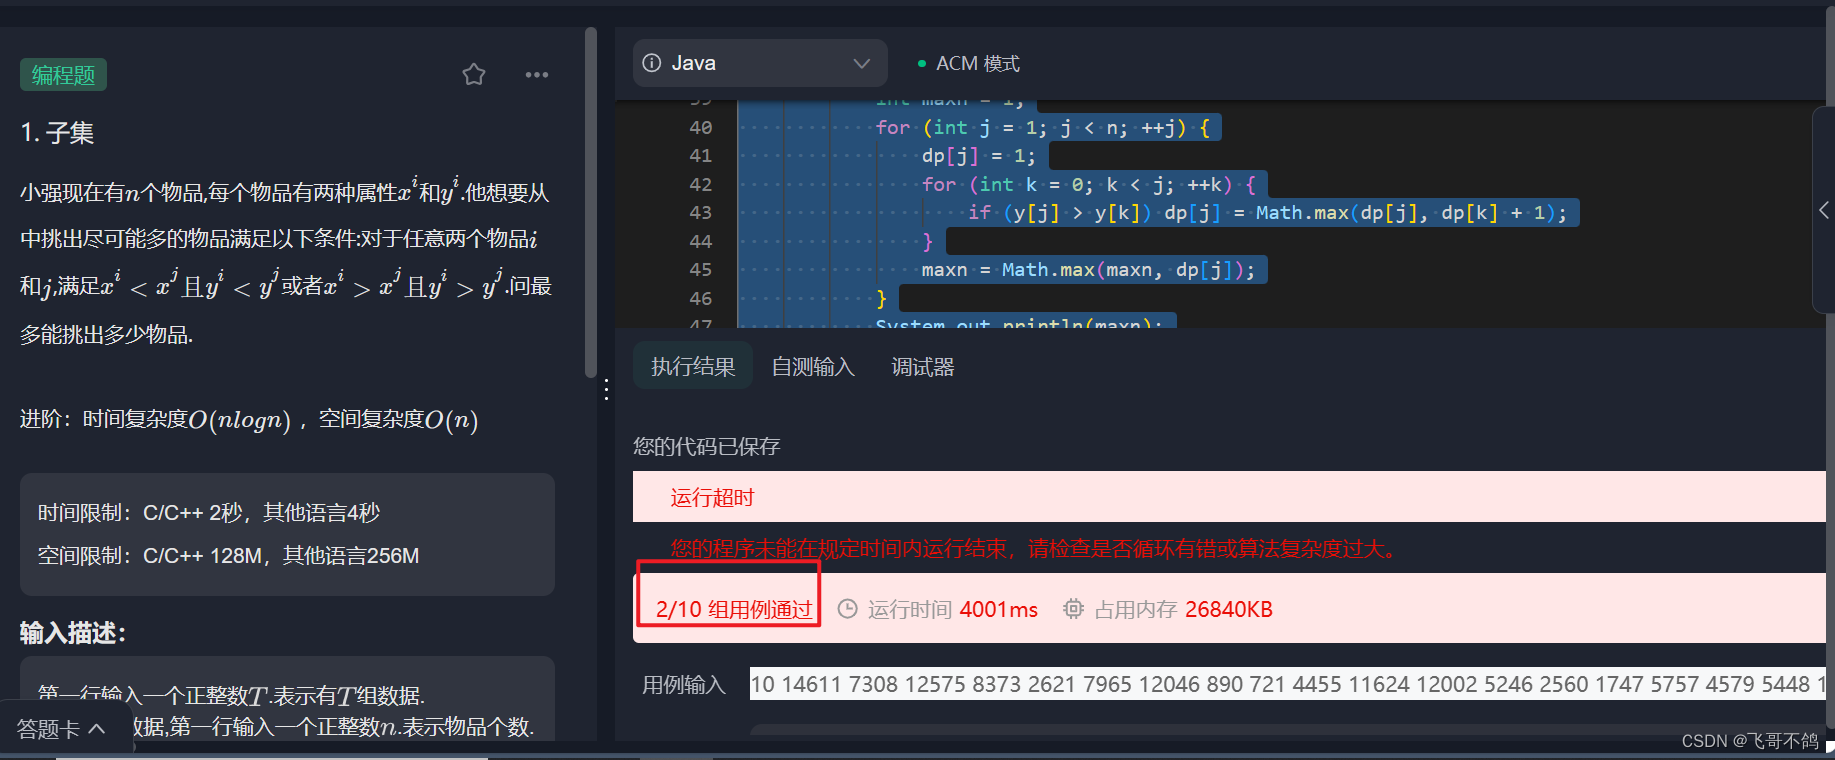Click the 26840KB memory value
The image size is (1835, 760).
pyautogui.click(x=1229, y=609)
